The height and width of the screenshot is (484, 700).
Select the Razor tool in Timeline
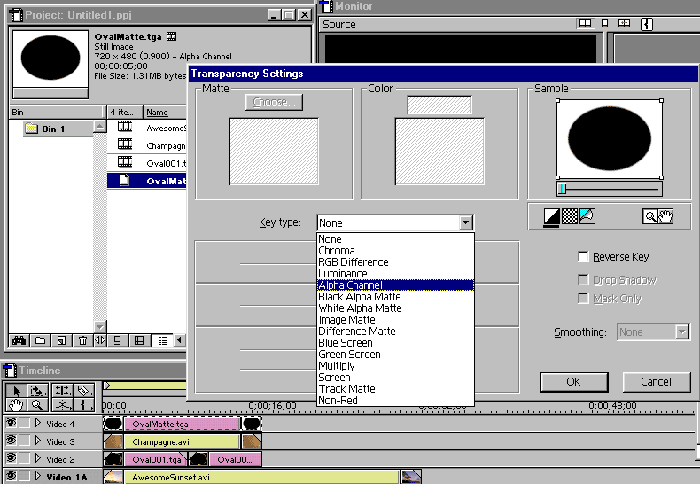click(83, 391)
